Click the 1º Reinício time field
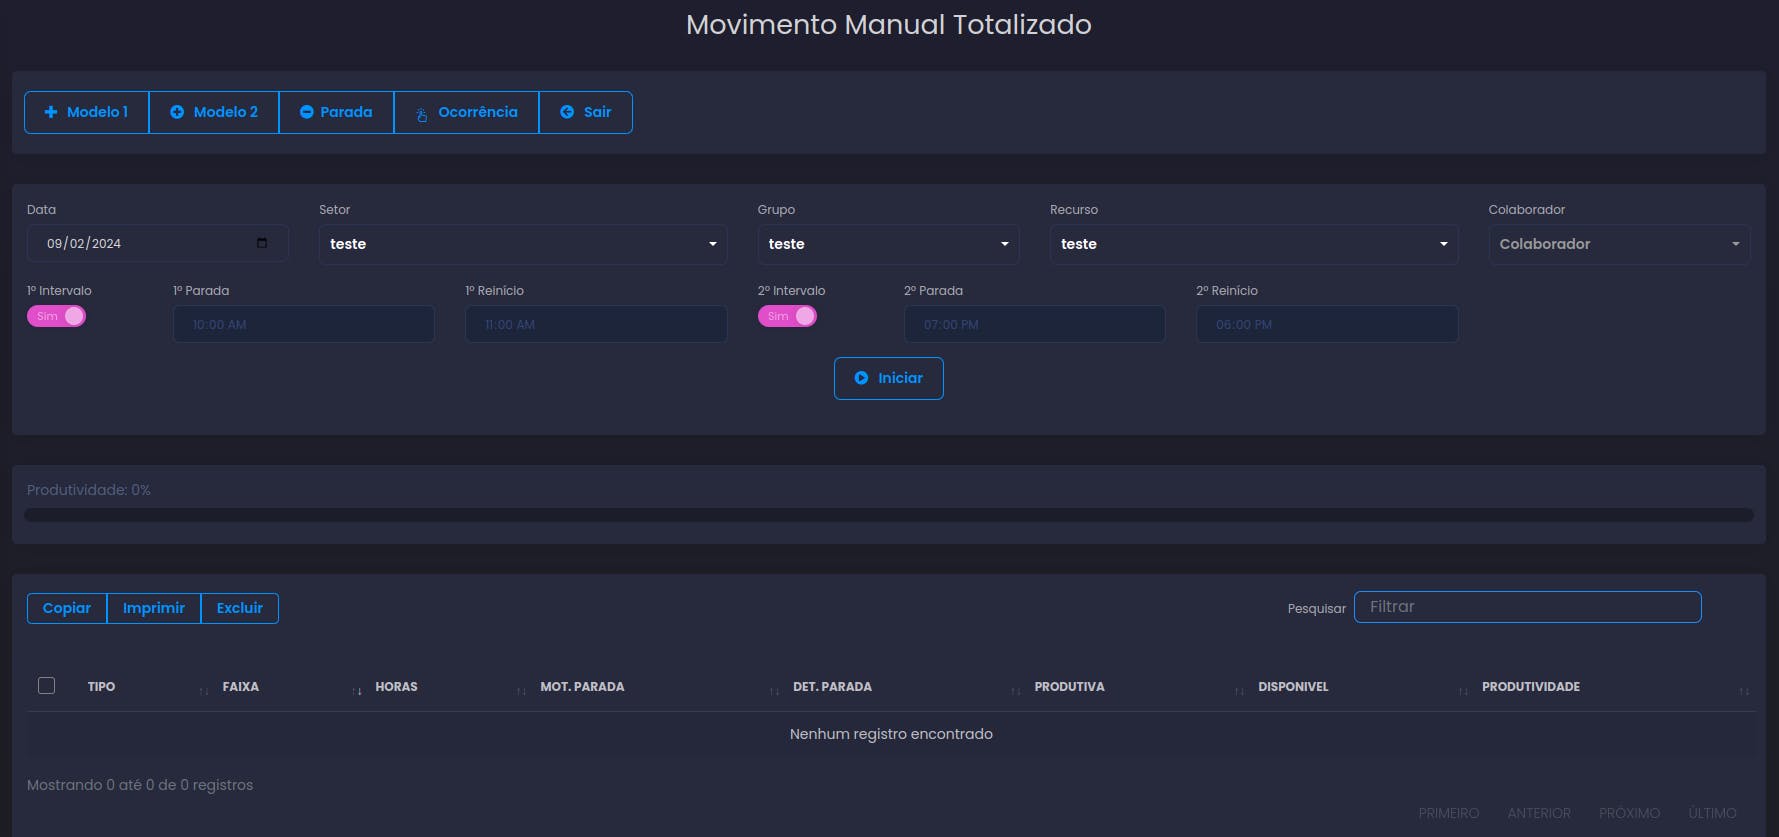Viewport: 1779px width, 837px height. (x=596, y=324)
